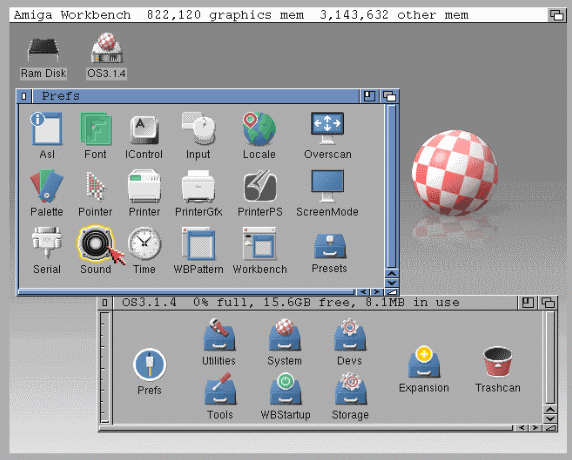
Task: Open the Input preferences icon
Action: point(198,128)
